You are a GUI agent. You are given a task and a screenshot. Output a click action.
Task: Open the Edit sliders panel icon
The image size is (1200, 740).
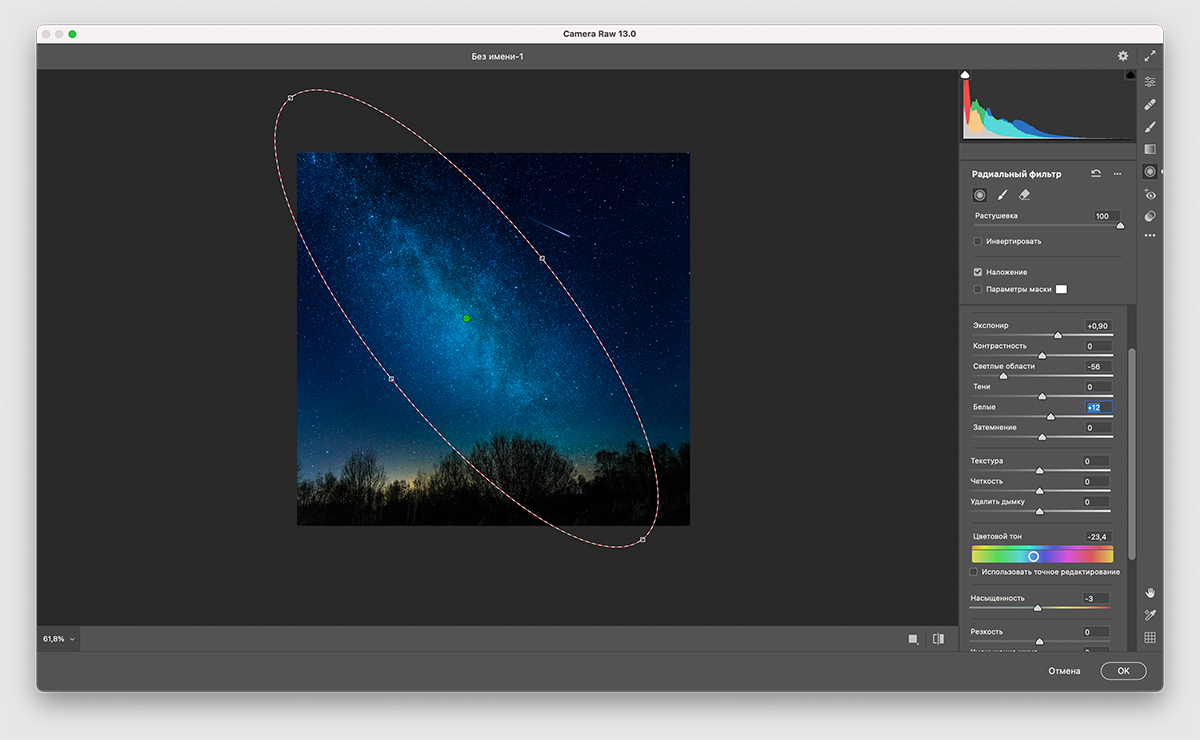1150,81
